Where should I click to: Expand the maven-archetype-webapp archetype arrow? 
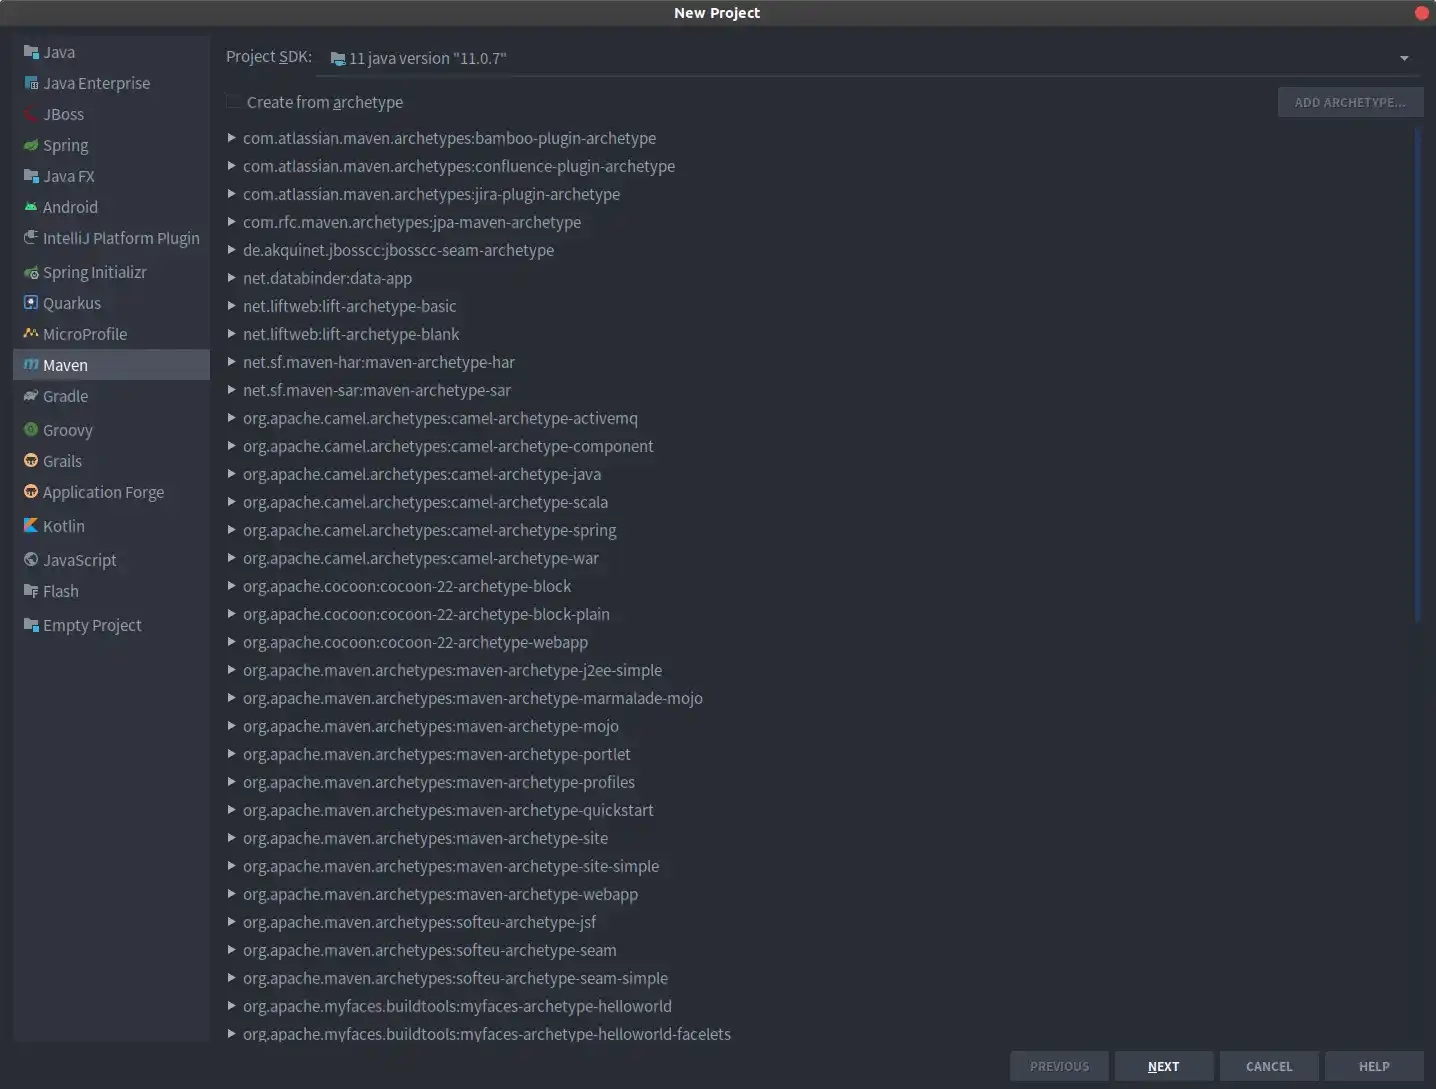pos(232,894)
